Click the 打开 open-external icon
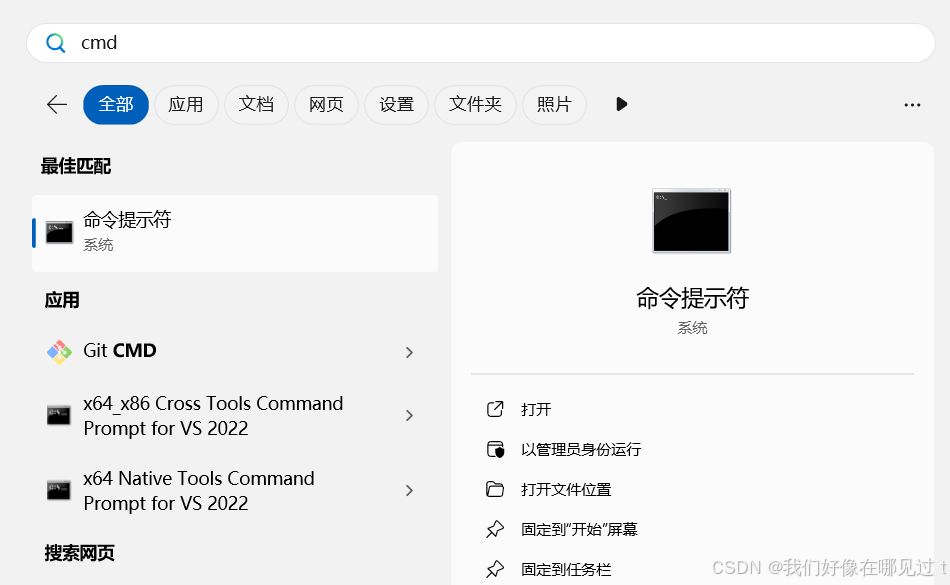The width and height of the screenshot is (950, 585). (x=495, y=409)
